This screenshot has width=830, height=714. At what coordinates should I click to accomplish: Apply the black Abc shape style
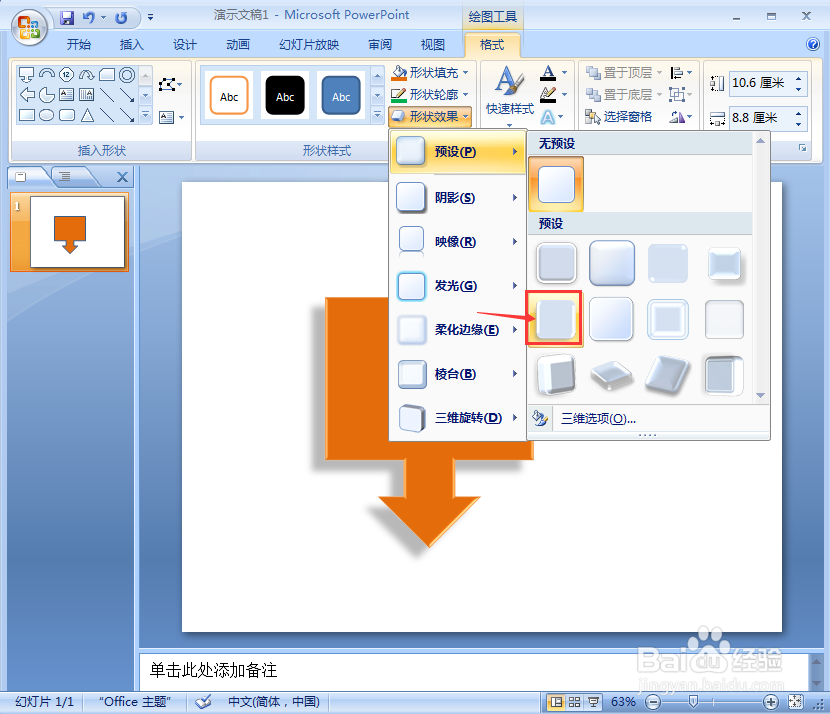(x=285, y=96)
